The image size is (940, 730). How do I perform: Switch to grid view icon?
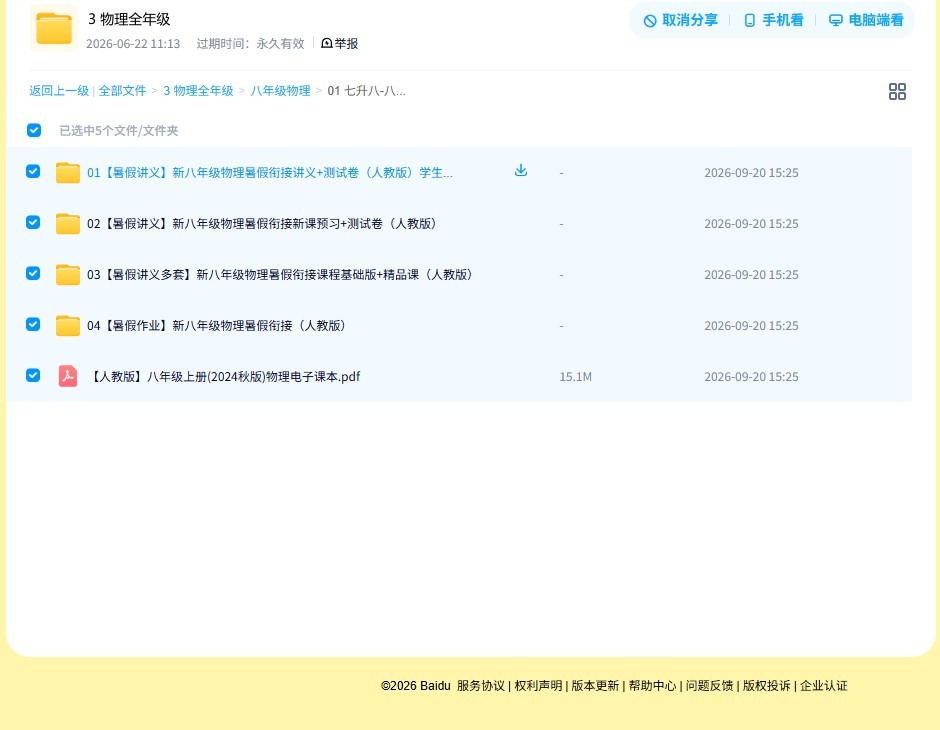point(897,91)
